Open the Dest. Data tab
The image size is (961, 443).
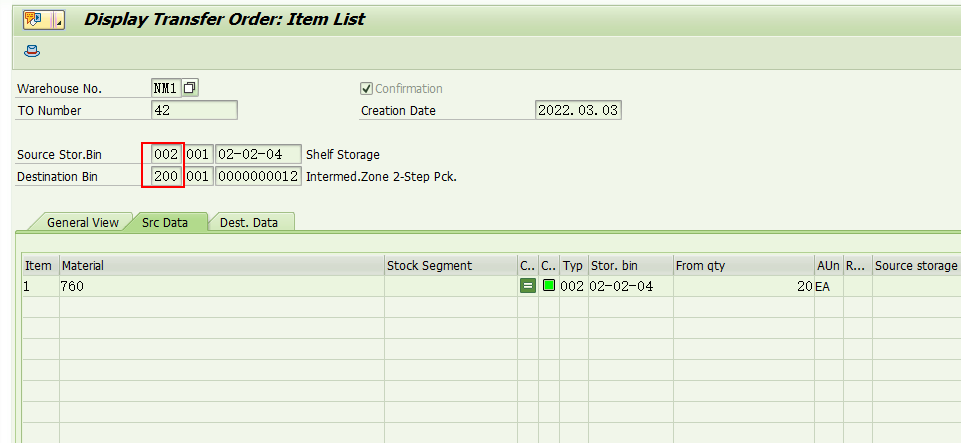(x=250, y=222)
